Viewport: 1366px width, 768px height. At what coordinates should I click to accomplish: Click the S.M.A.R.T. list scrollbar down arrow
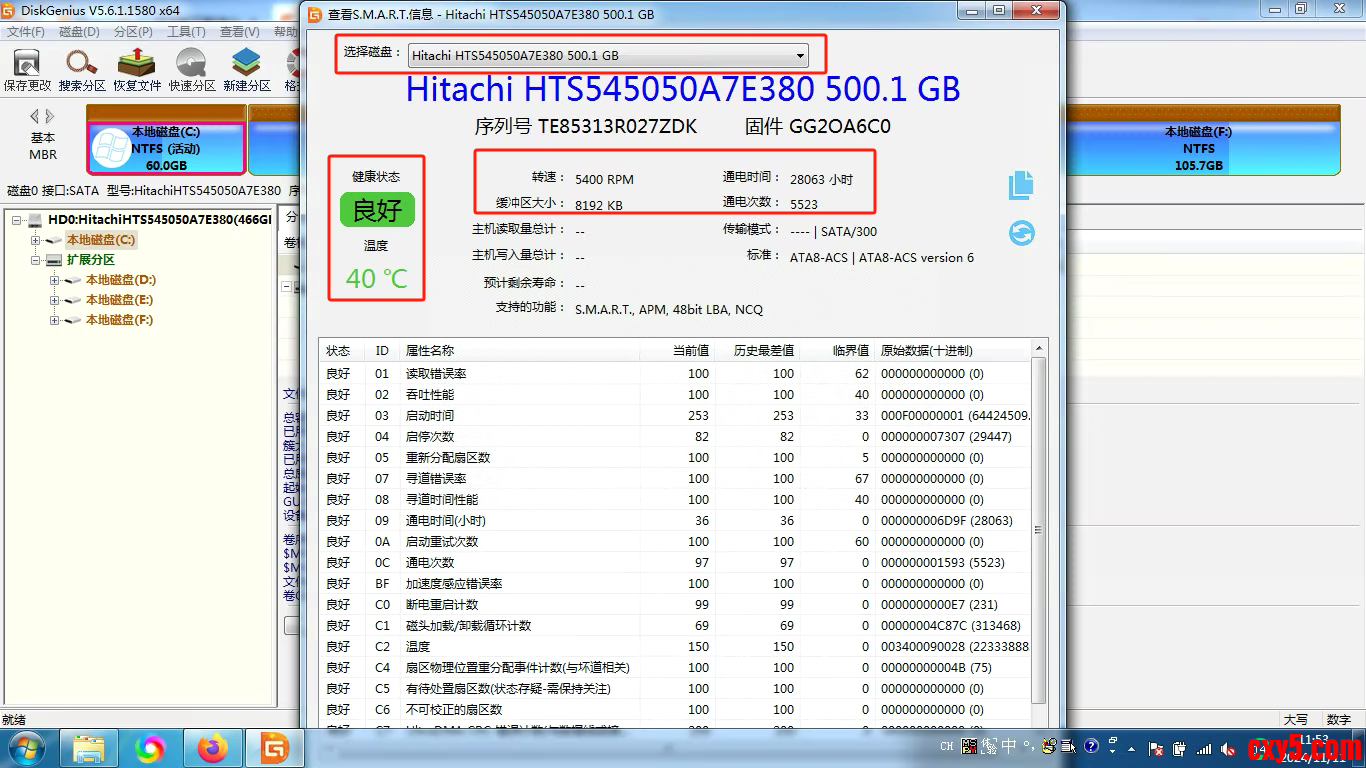coord(1040,723)
